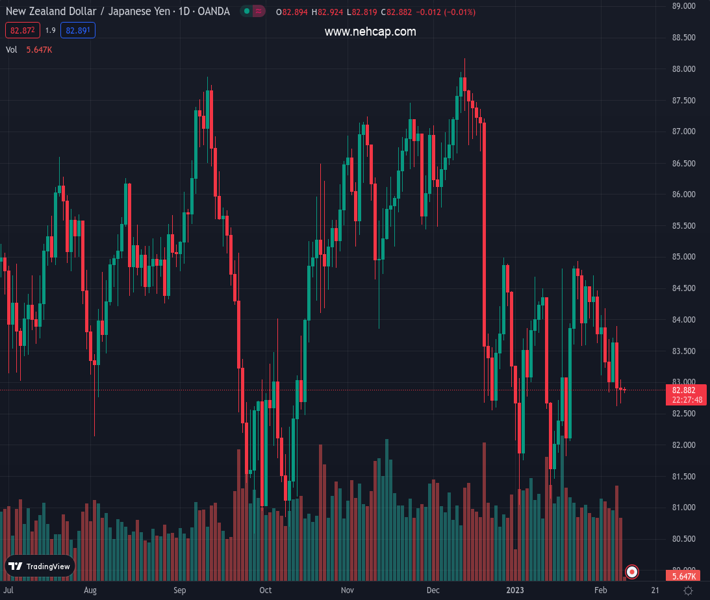Click the red sell price 82.872
The width and height of the screenshot is (710, 600).
point(21,31)
